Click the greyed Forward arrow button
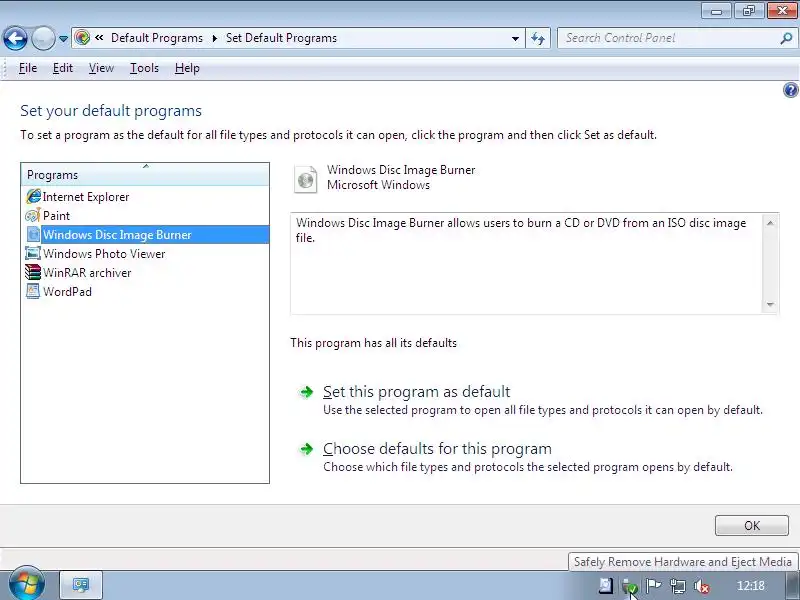 click(x=43, y=38)
